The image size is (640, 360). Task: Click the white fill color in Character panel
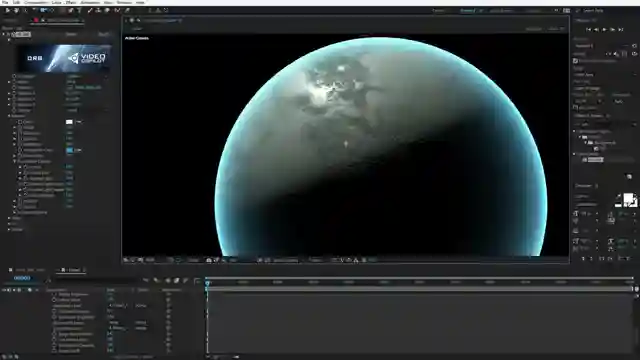628,199
